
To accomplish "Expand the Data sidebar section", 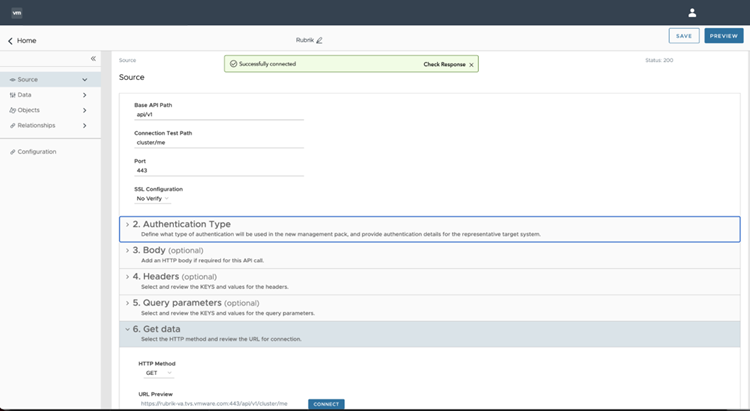I will pos(85,95).
